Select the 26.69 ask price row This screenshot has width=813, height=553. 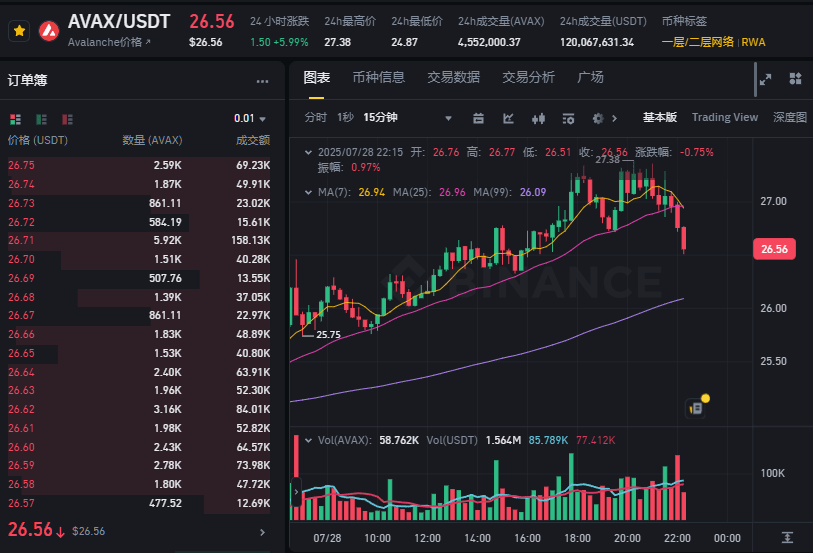(139, 278)
